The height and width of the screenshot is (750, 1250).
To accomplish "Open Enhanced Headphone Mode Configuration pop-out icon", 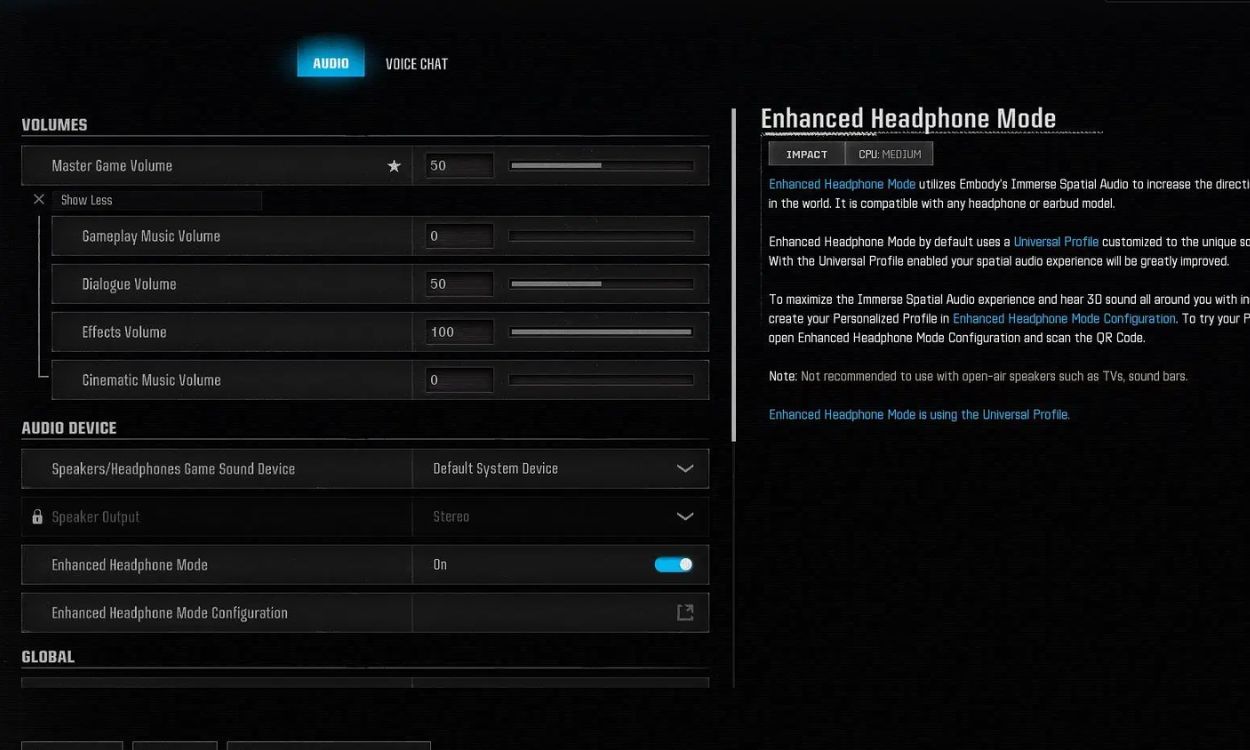I will [685, 612].
